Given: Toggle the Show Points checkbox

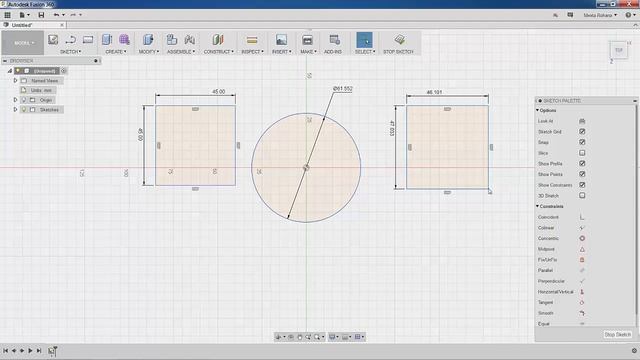Looking at the screenshot, I should click(x=582, y=174).
